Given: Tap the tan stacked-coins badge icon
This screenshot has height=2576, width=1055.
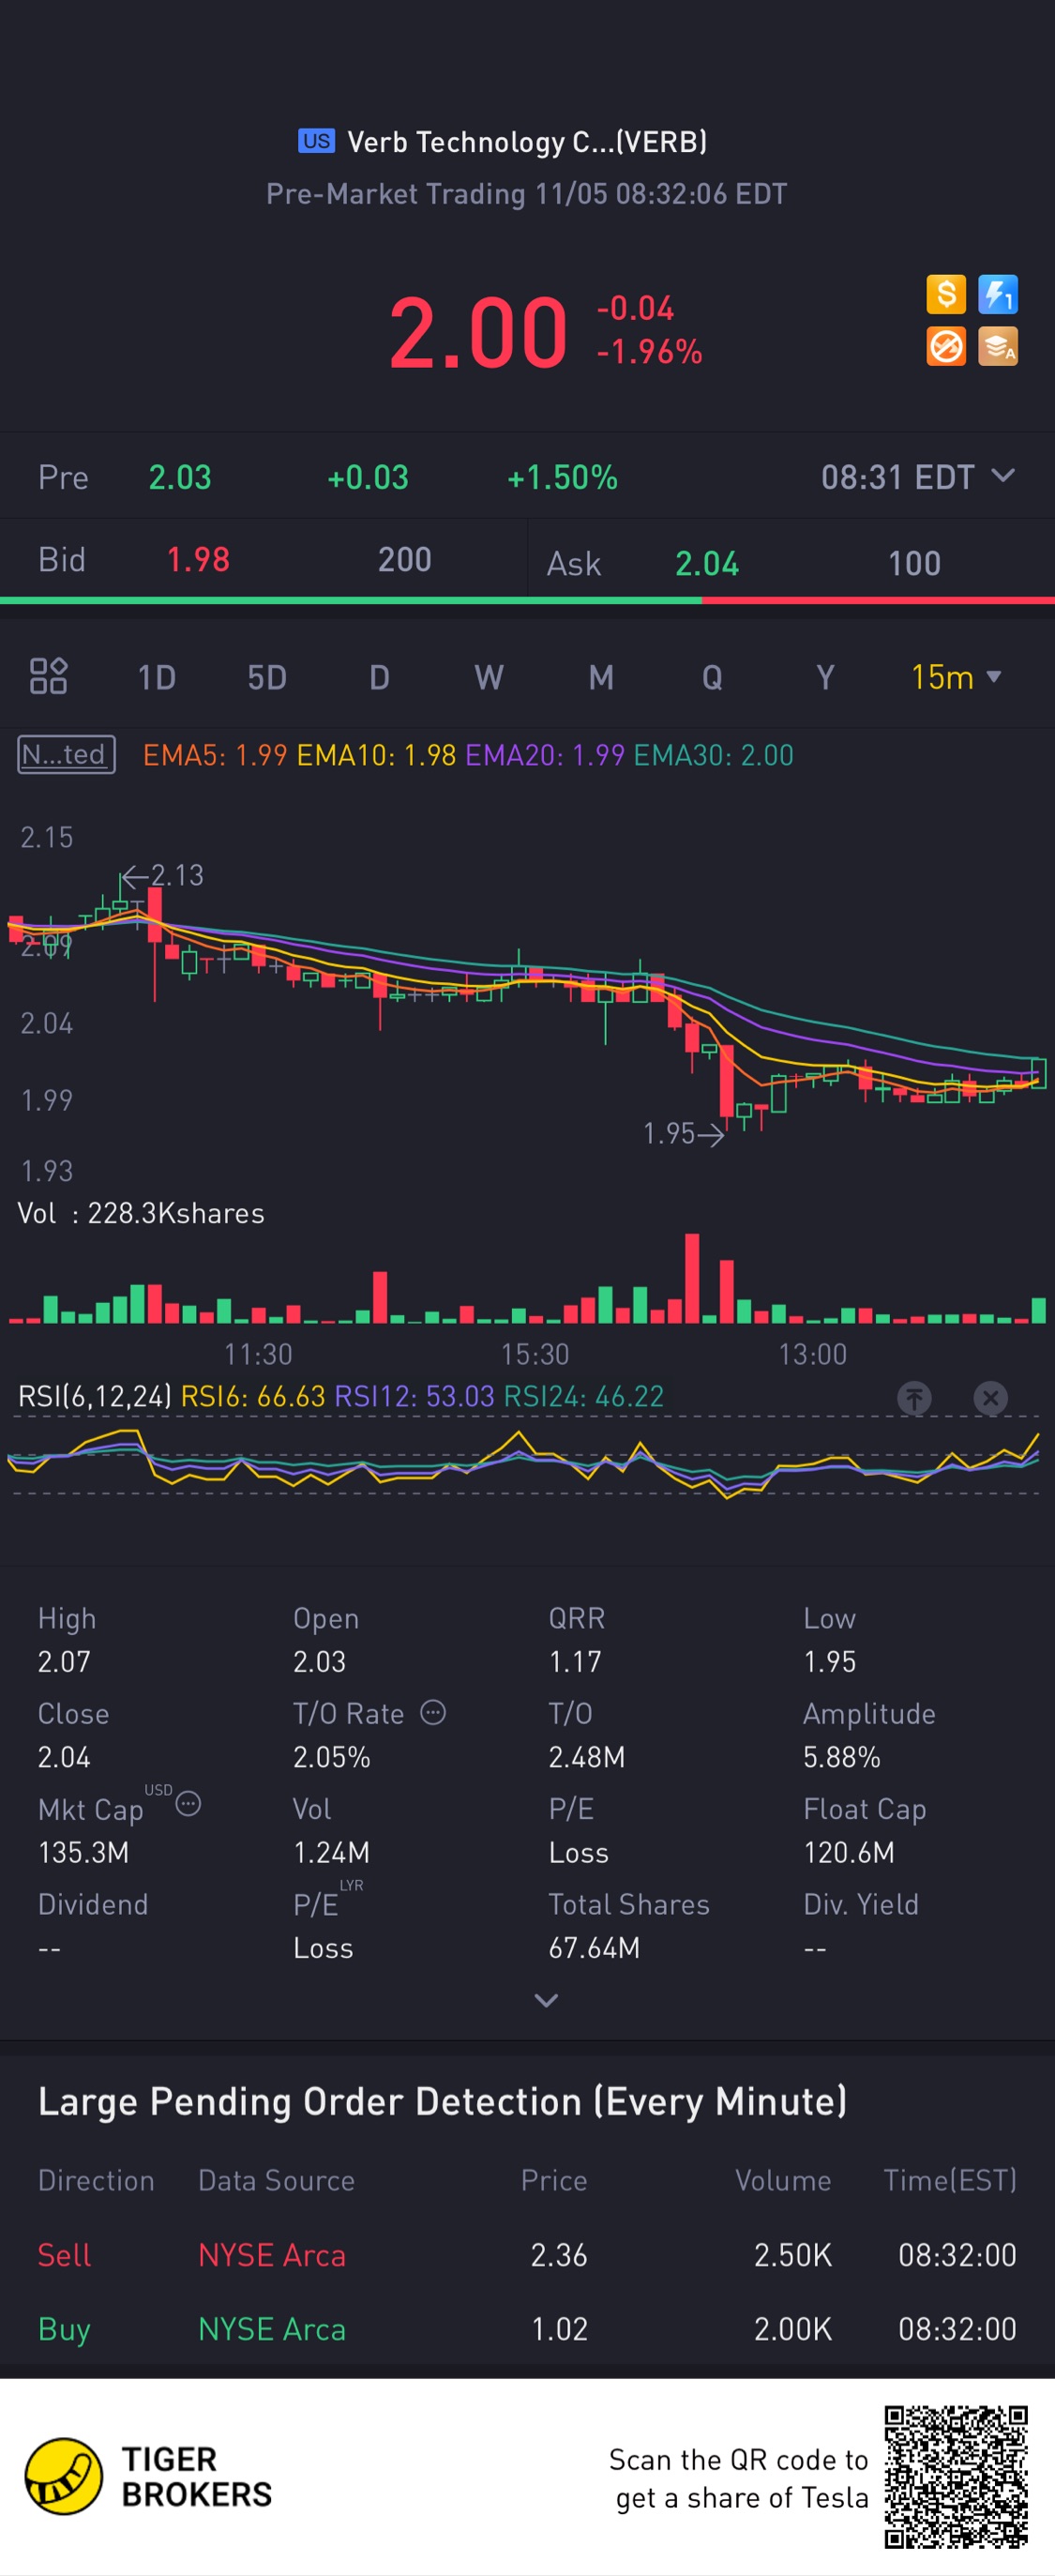Looking at the screenshot, I should click(x=997, y=346).
